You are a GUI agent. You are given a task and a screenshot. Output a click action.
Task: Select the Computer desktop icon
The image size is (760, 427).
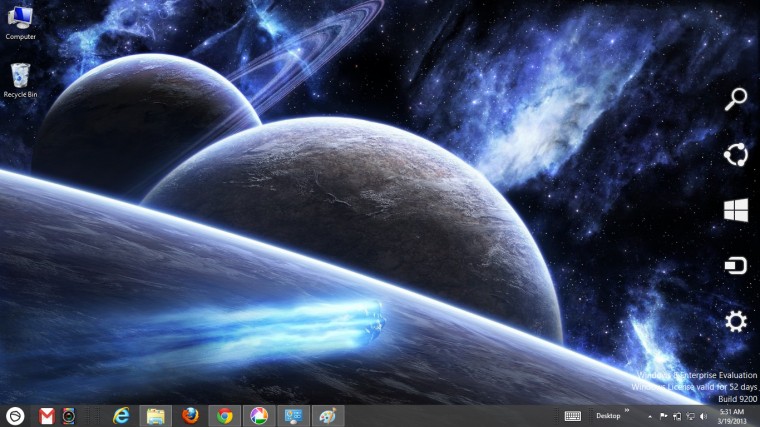pos(20,23)
